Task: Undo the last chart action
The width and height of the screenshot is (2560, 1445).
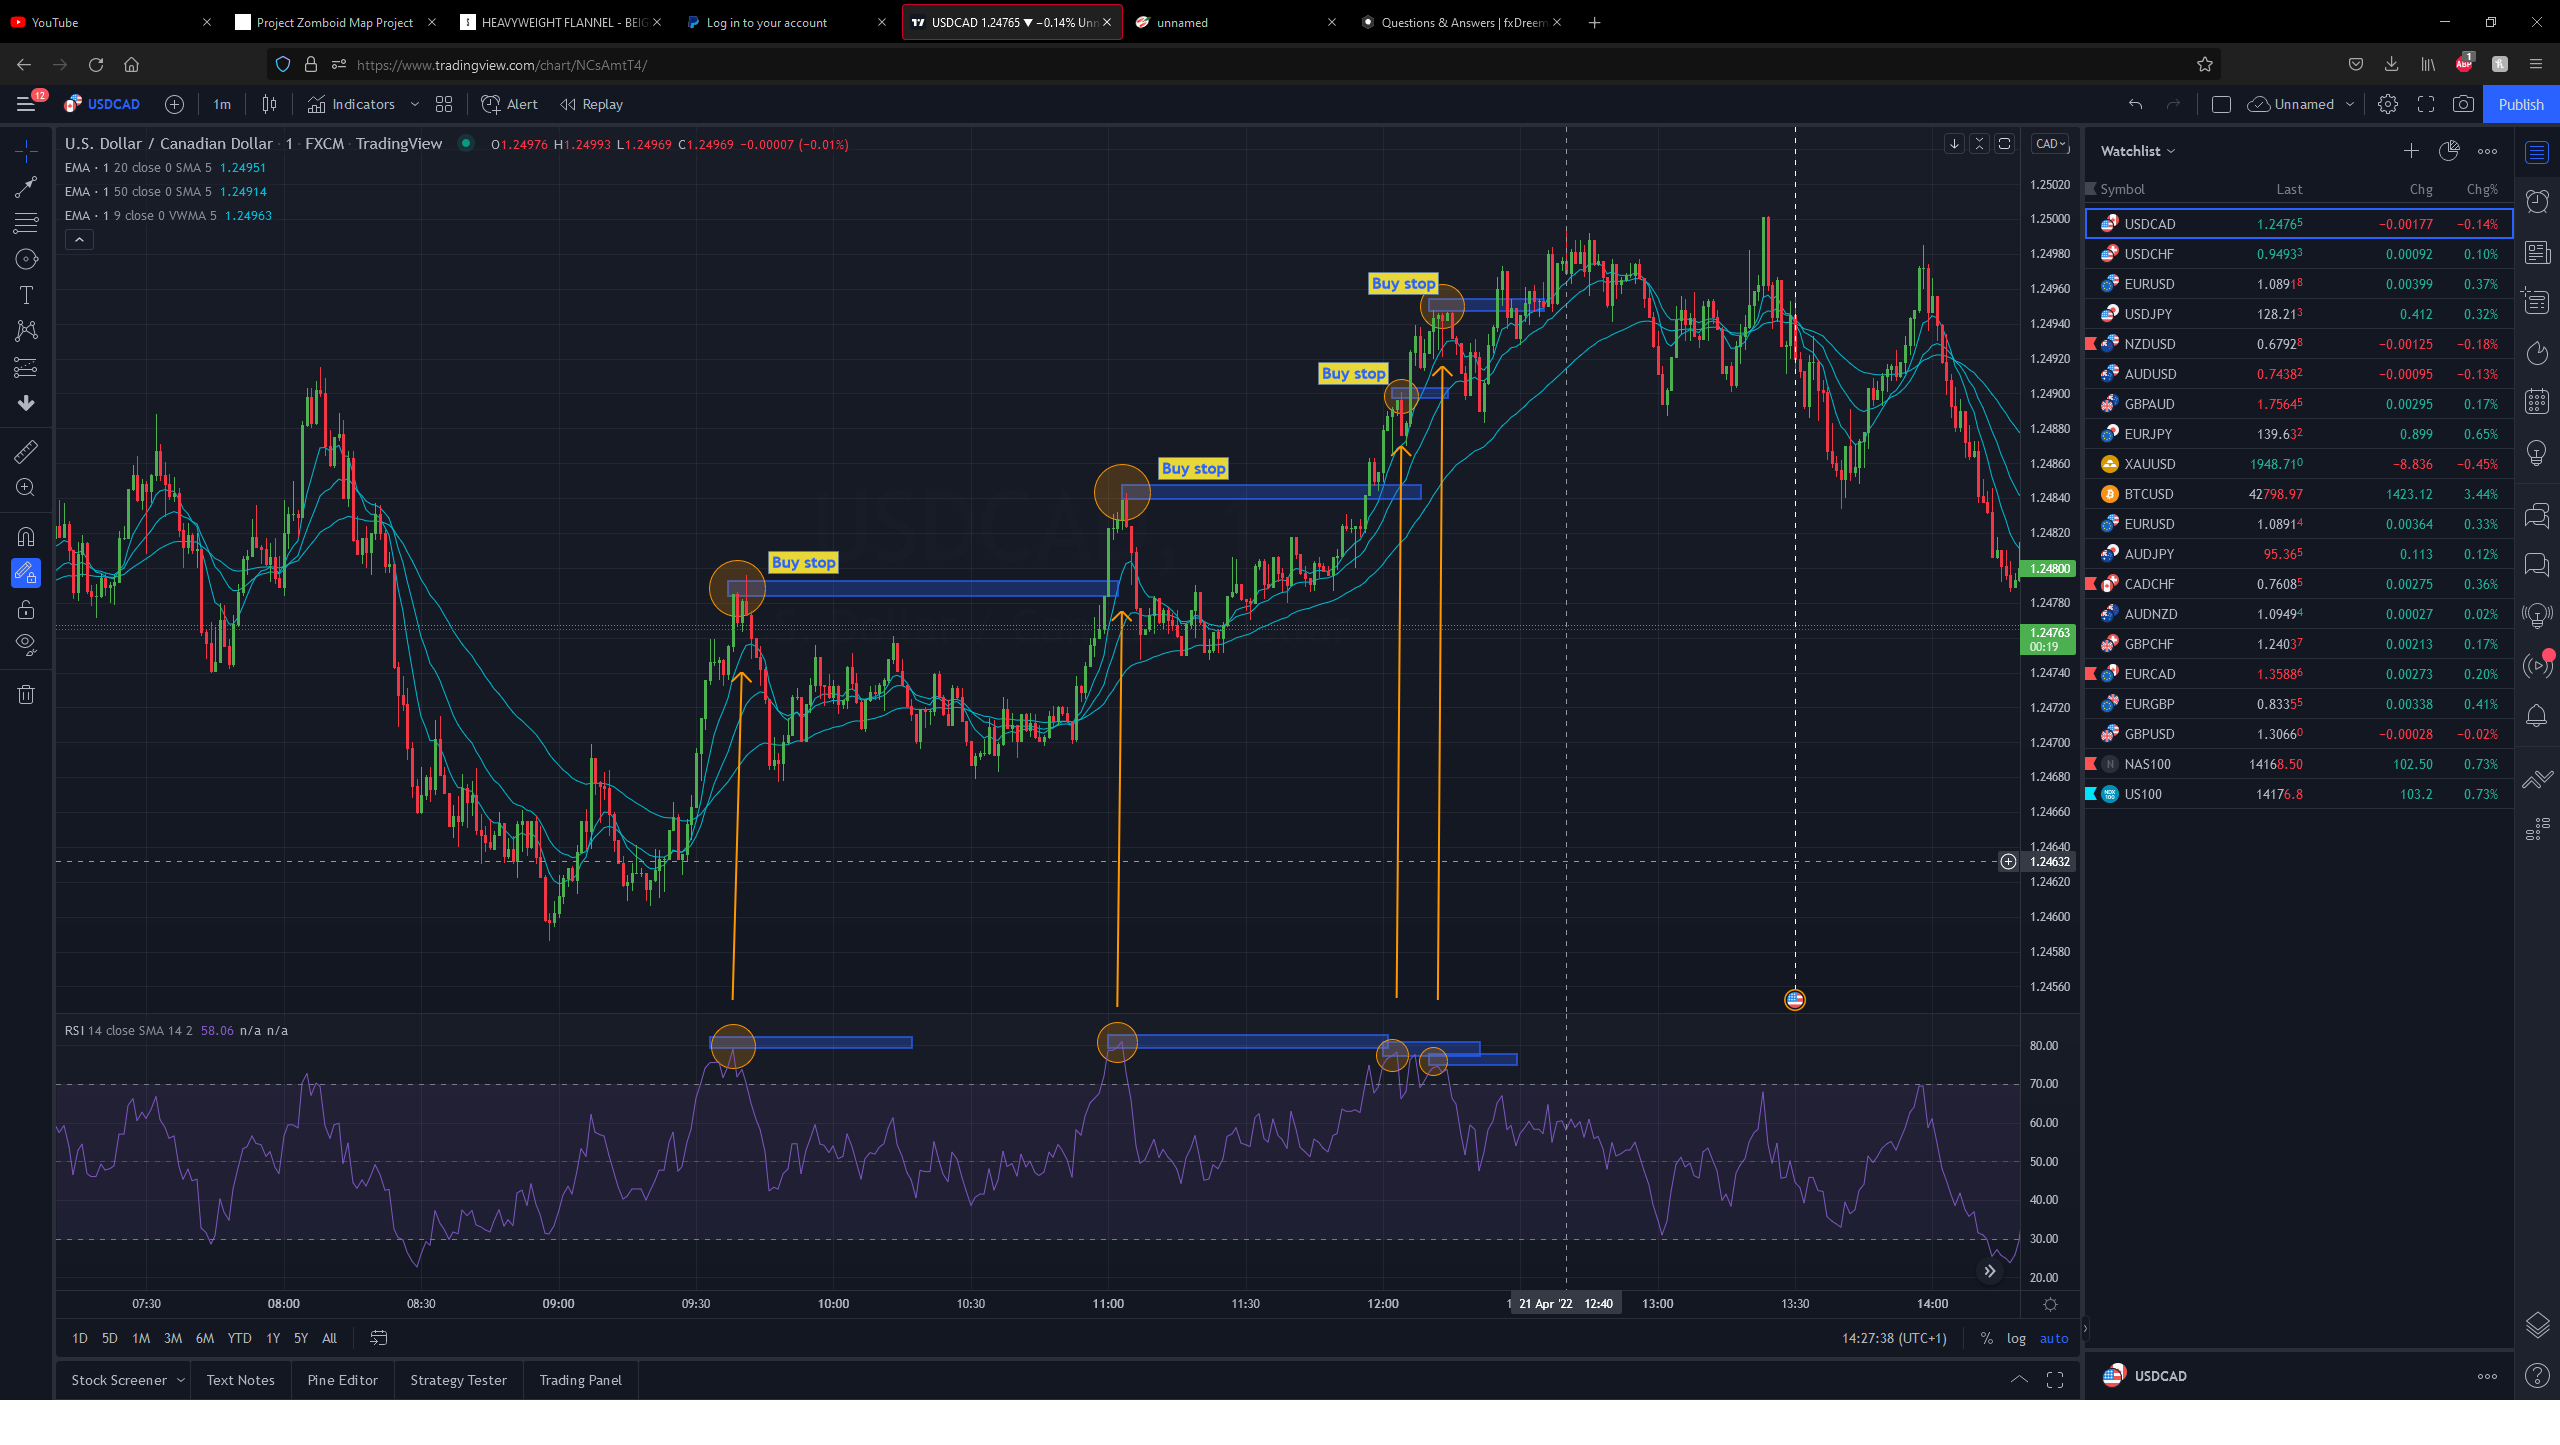Action: click(2135, 104)
